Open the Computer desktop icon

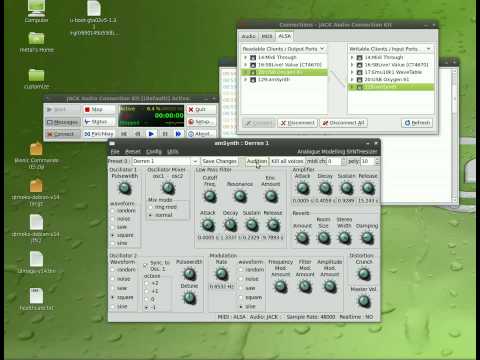coord(36,11)
